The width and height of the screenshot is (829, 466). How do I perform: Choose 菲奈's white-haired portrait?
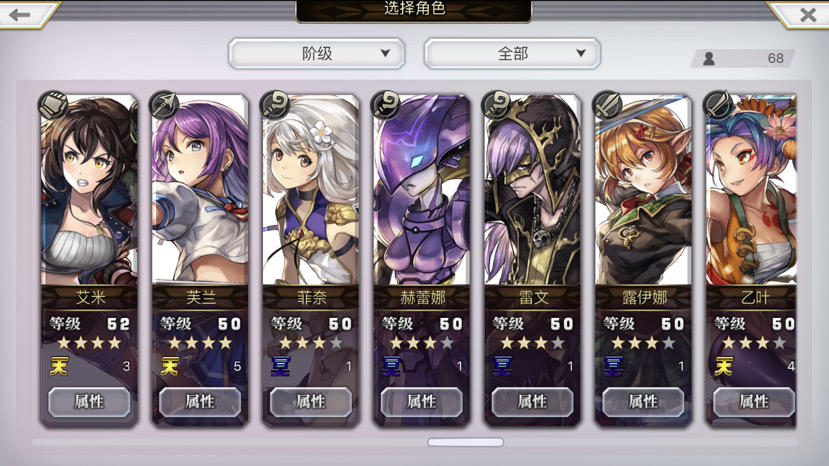click(311, 190)
